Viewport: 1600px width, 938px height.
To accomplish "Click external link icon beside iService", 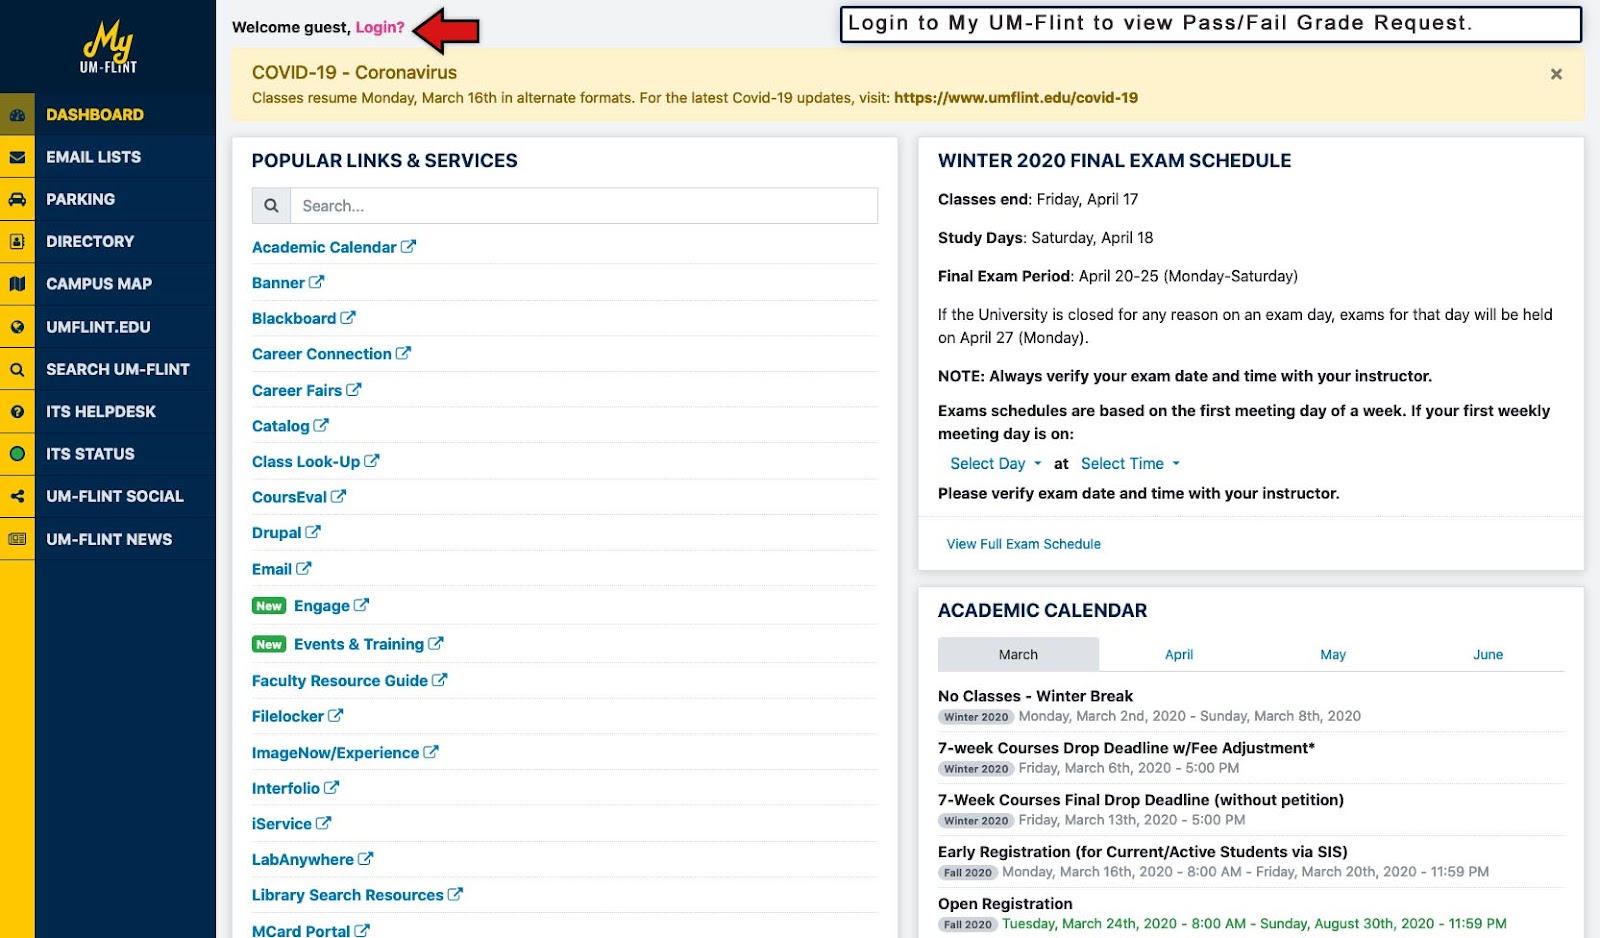I will [x=323, y=823].
